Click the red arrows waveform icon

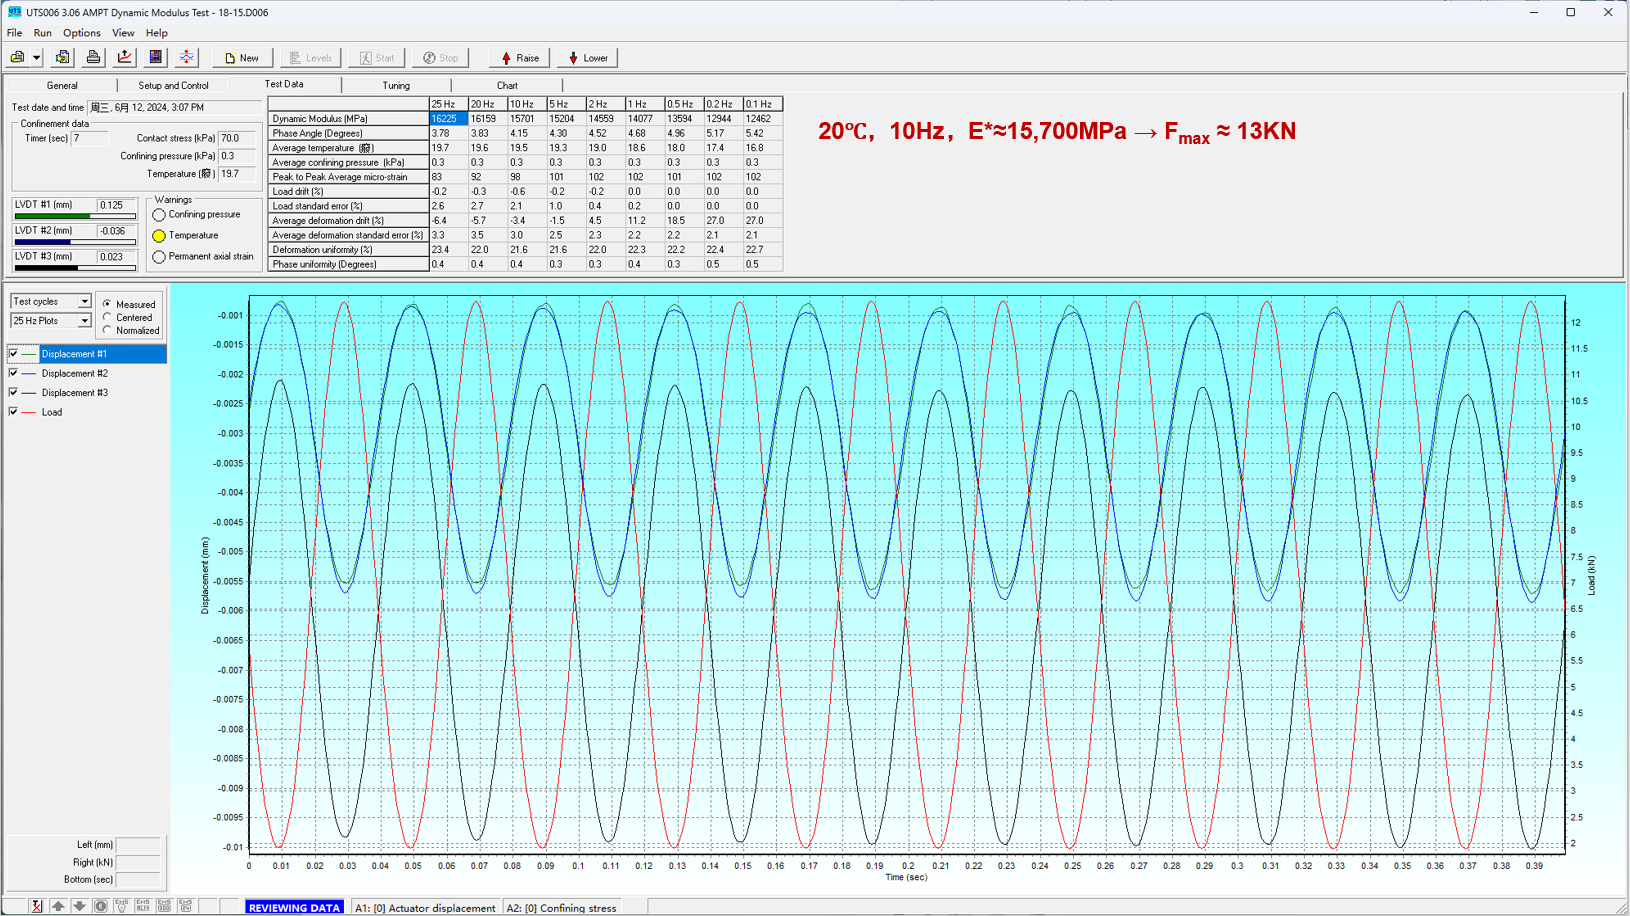click(186, 58)
